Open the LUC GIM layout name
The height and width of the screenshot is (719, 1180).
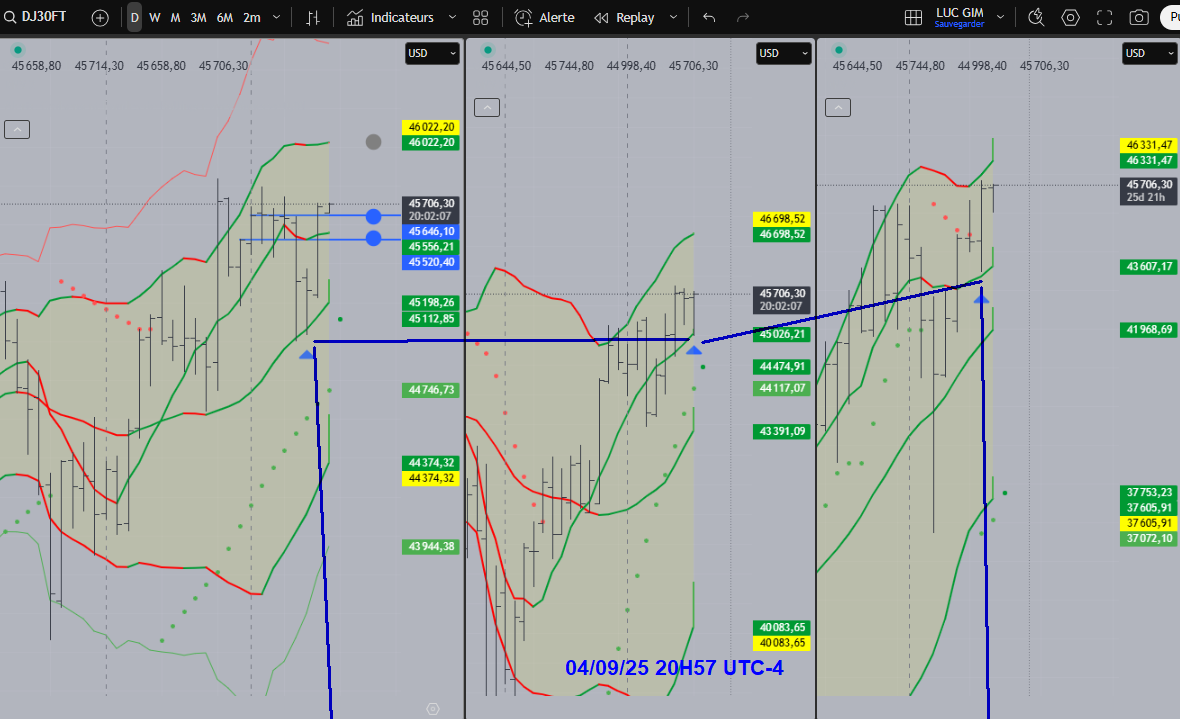click(x=960, y=13)
